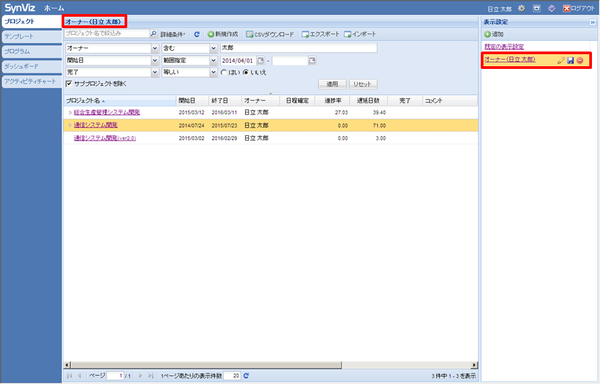Click the refresh icon in the project toolbar
The image size is (600, 384).
[197, 34]
